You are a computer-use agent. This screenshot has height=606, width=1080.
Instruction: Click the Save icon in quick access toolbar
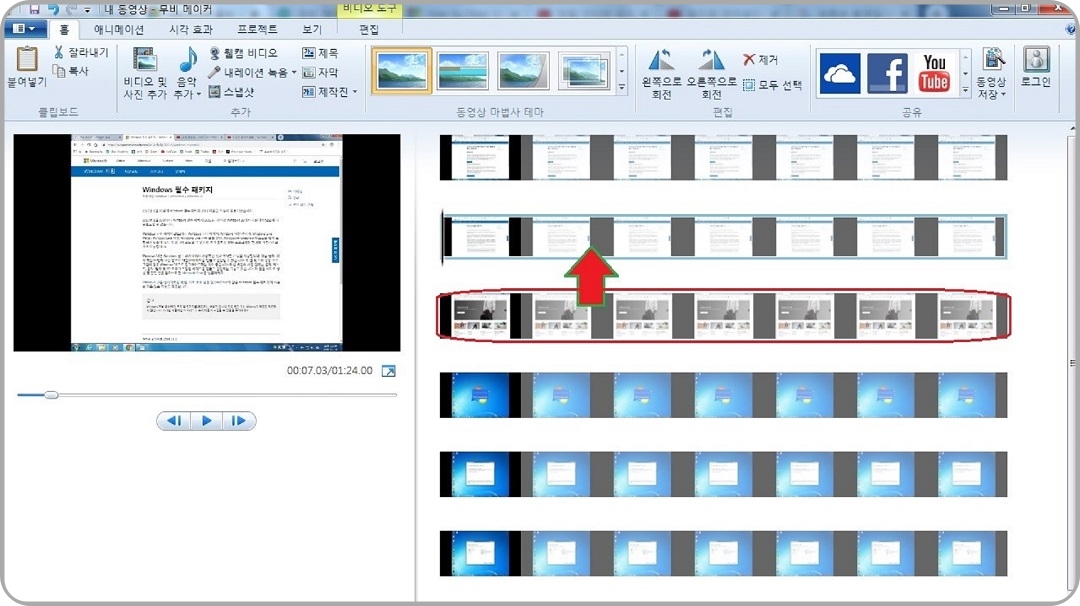[x=34, y=9]
